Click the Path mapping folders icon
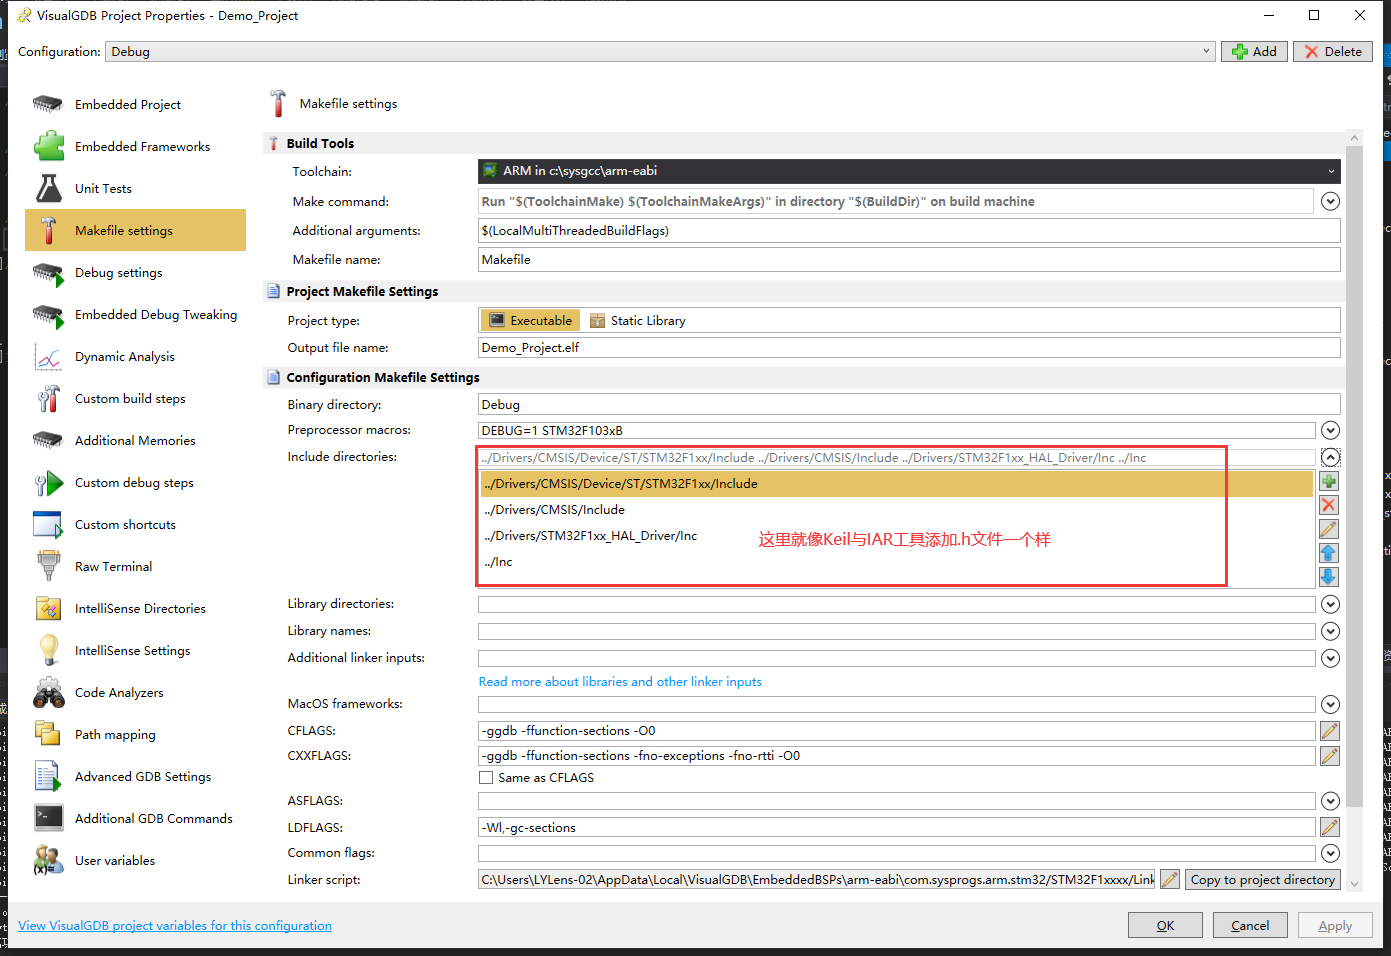 coord(48,734)
